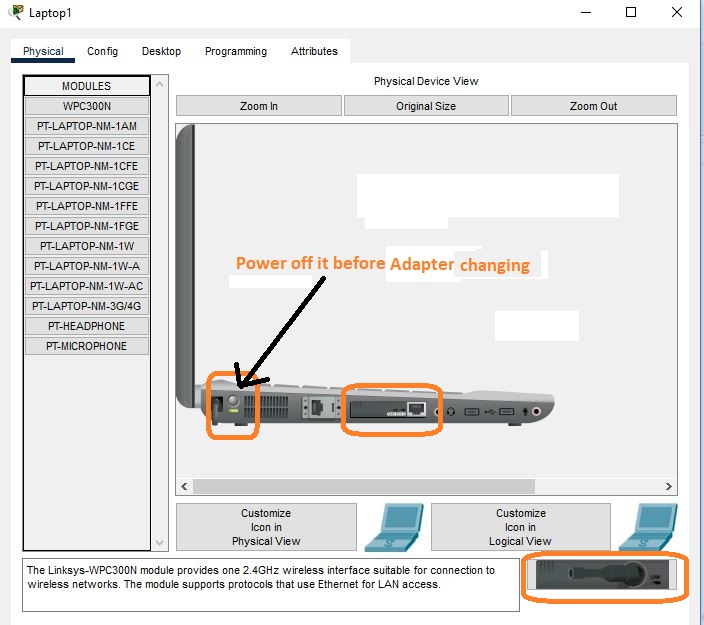Select the PT-LAPTOP-NM-1AM module
This screenshot has width=704, height=625.
pyautogui.click(x=87, y=126)
